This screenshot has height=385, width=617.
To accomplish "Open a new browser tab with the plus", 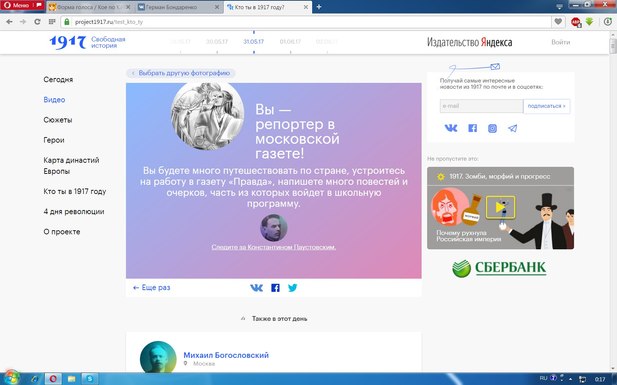I will (319, 7).
